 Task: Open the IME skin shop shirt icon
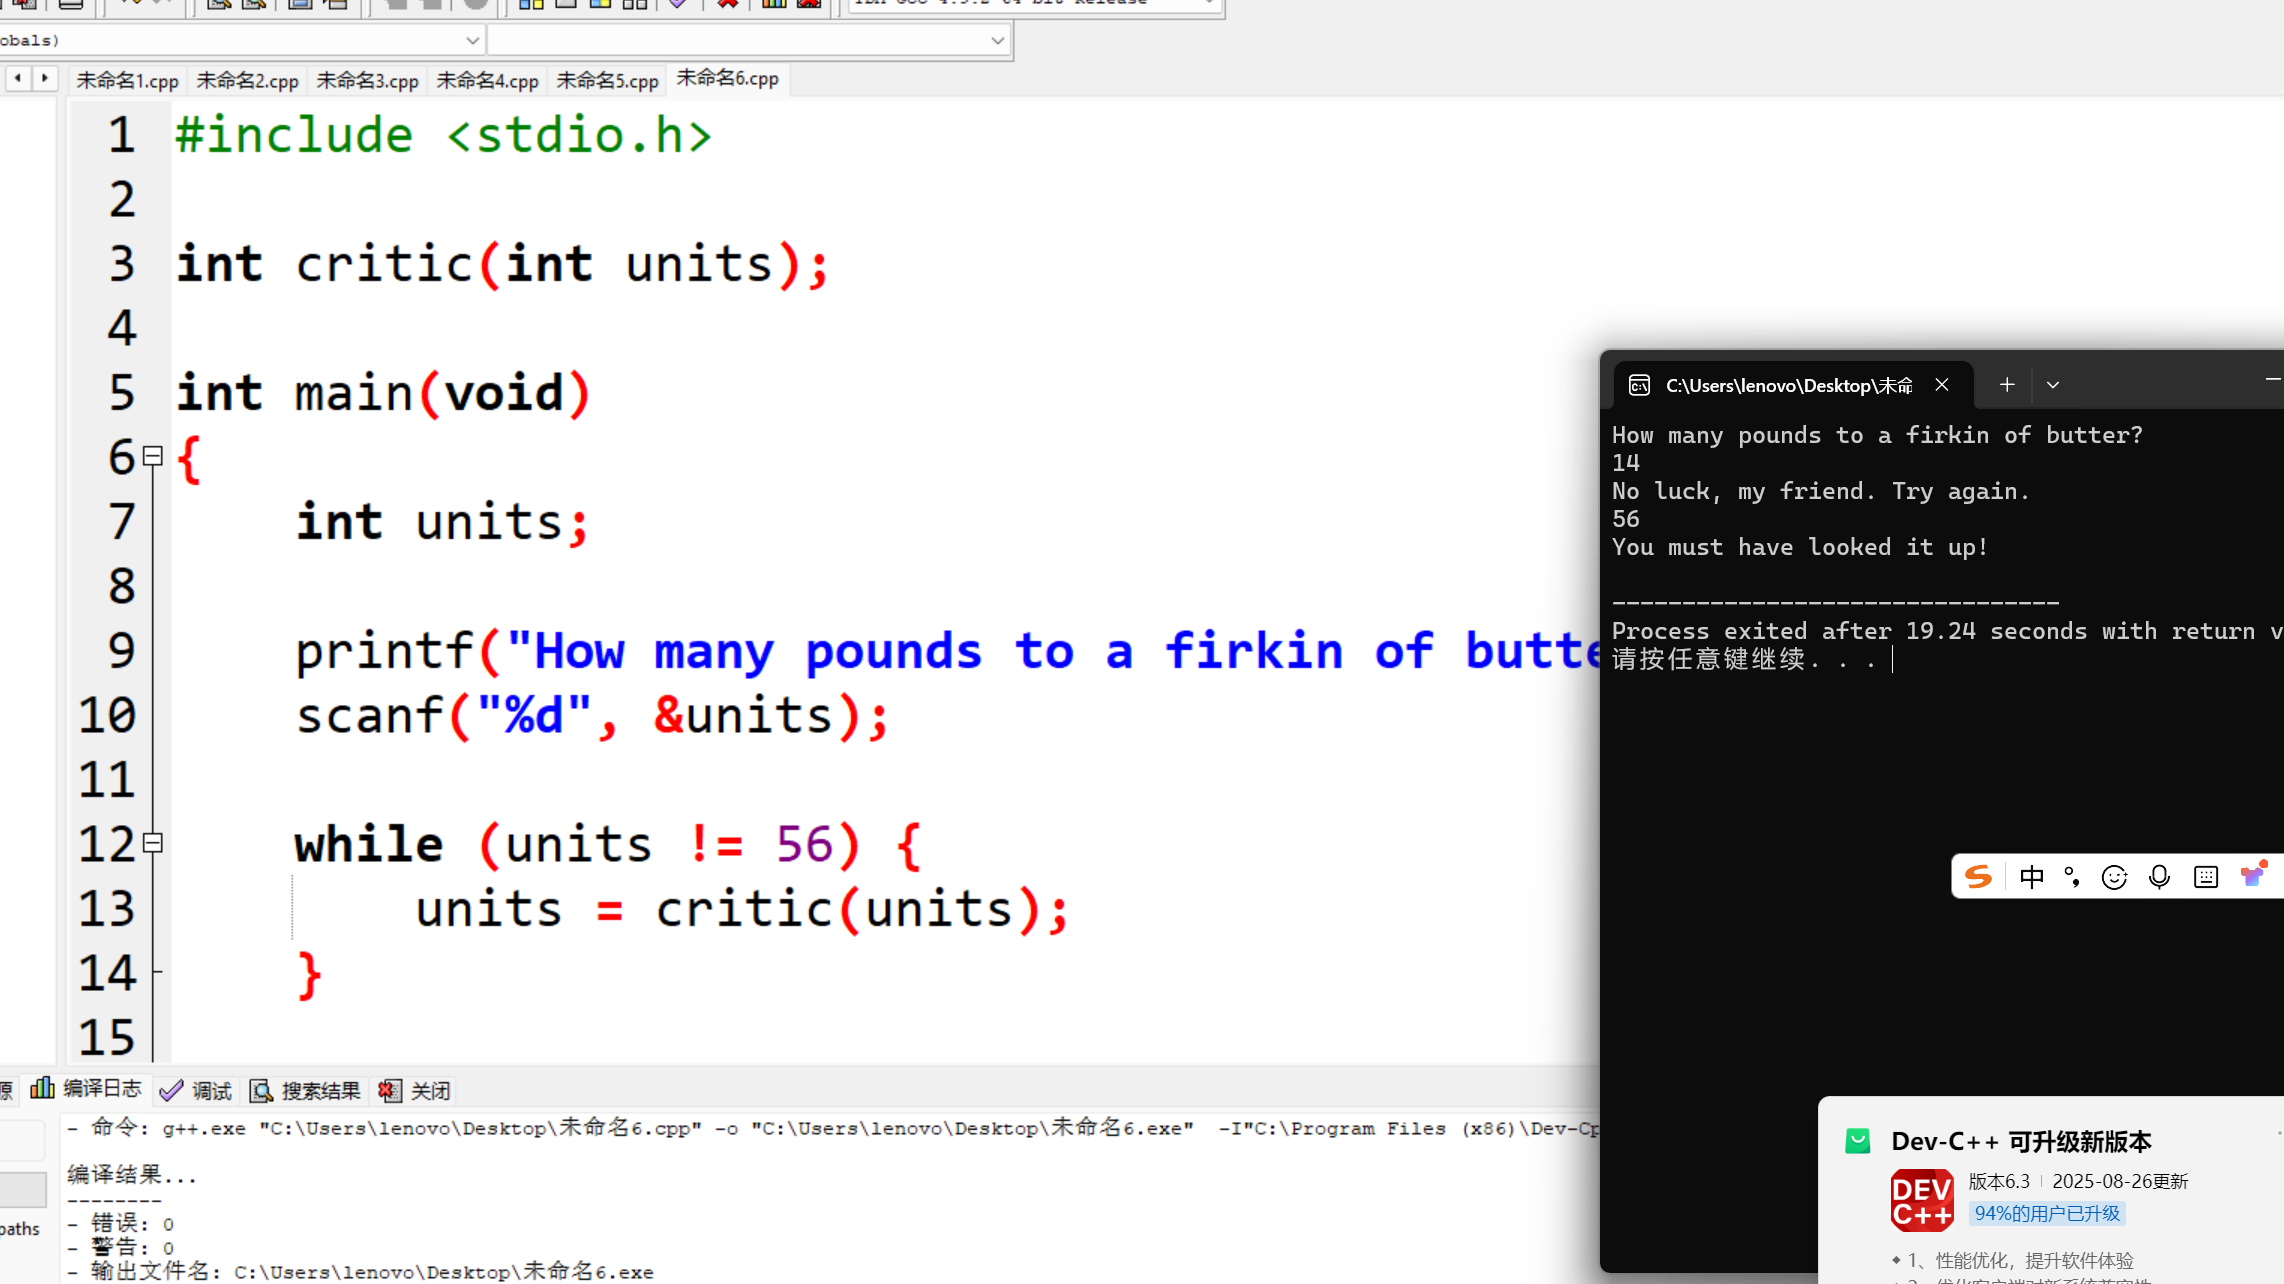tap(2252, 876)
